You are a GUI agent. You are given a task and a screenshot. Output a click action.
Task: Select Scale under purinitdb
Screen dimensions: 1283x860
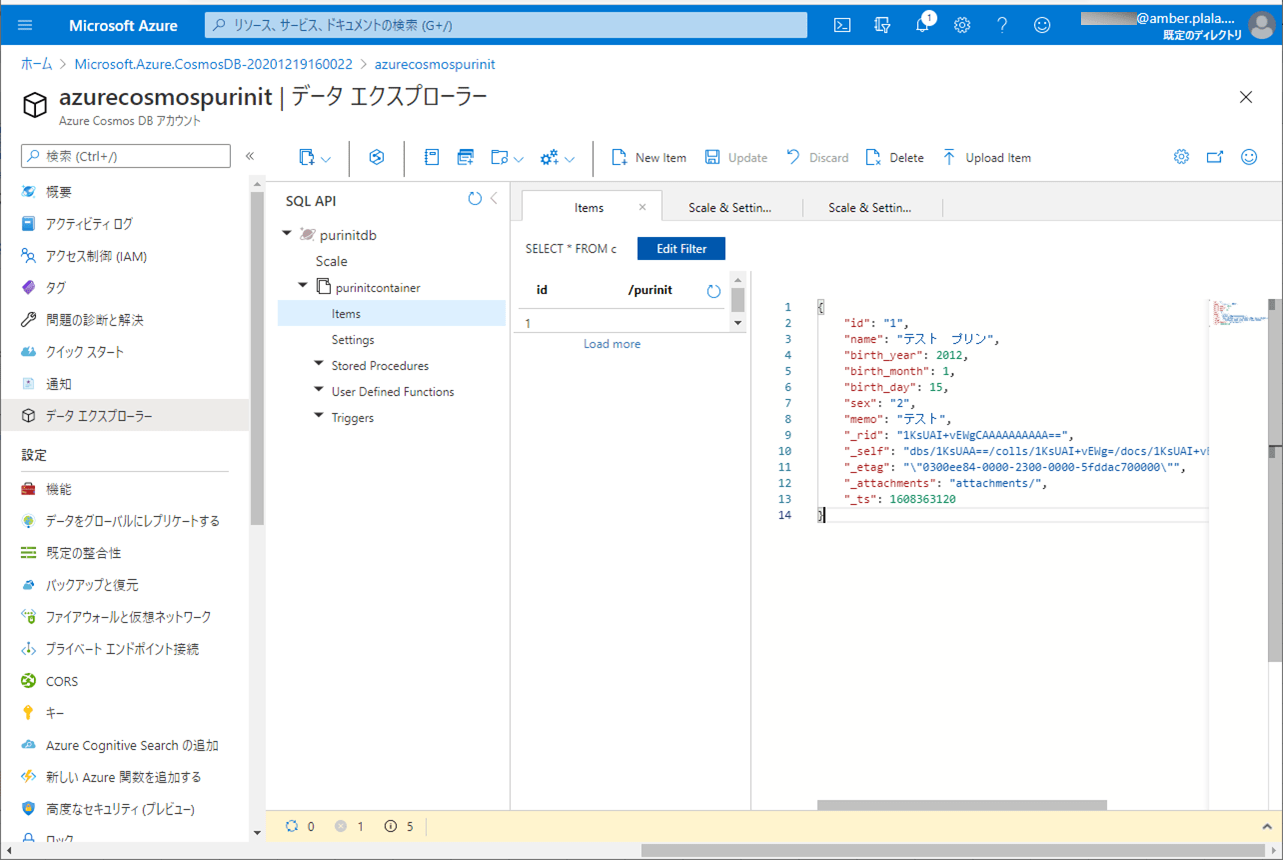coord(331,261)
